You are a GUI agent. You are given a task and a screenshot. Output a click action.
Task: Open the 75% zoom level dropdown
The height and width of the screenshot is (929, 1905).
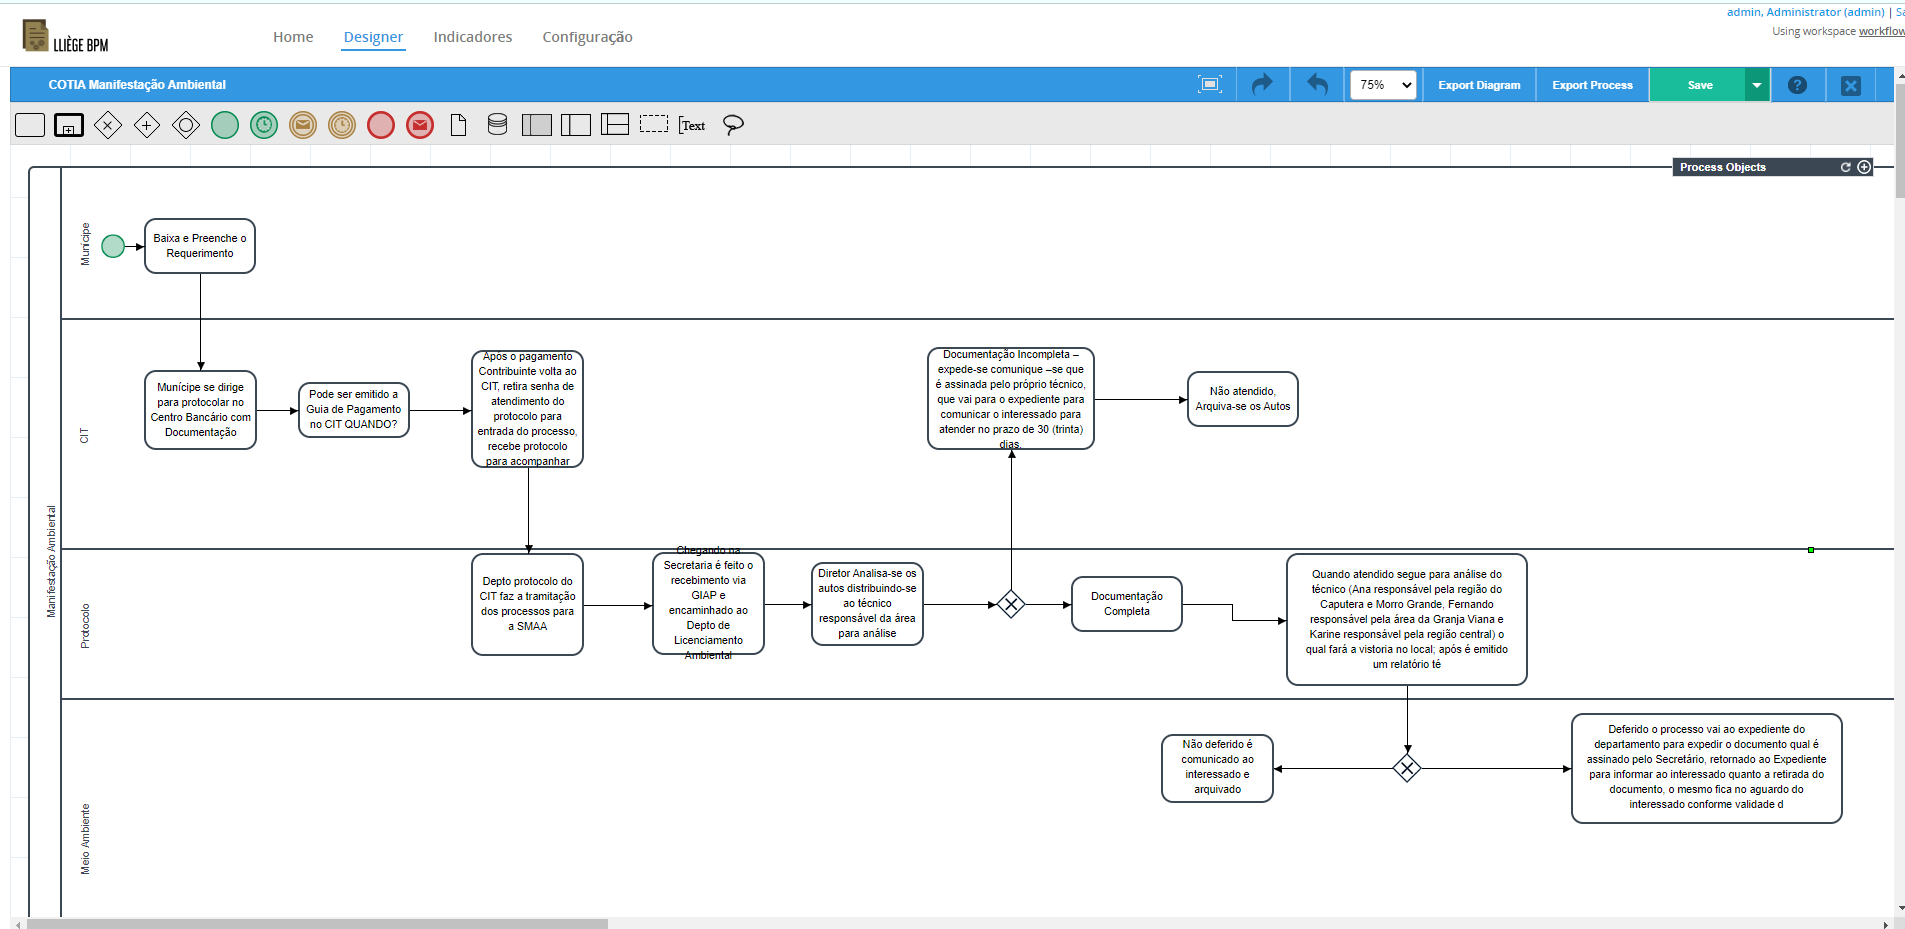point(1384,85)
